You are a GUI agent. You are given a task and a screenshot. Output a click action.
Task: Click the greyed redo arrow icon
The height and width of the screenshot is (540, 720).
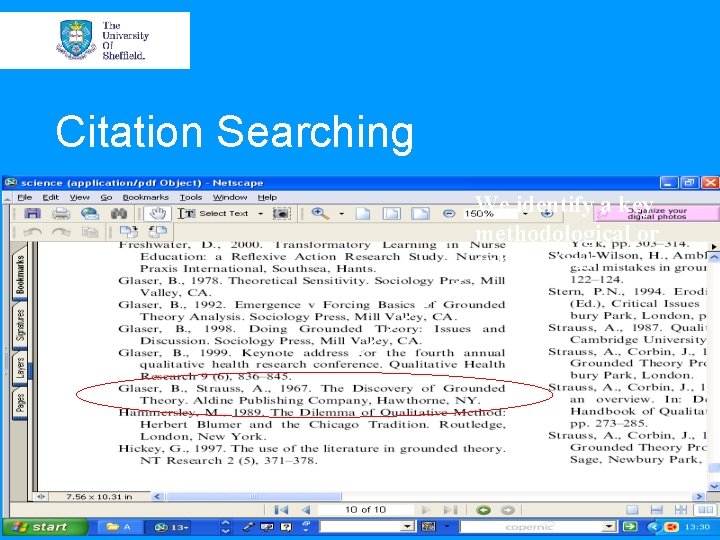(x=61, y=232)
